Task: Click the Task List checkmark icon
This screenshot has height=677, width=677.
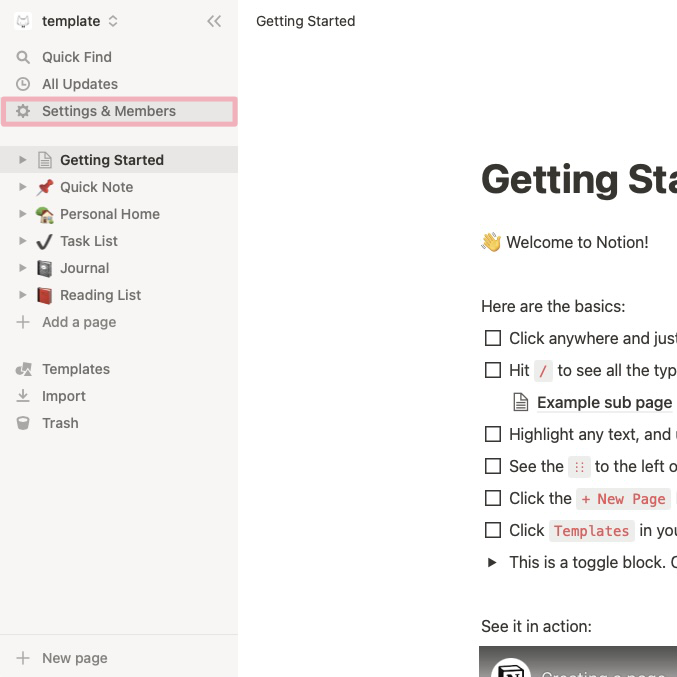Action: pos(44,241)
